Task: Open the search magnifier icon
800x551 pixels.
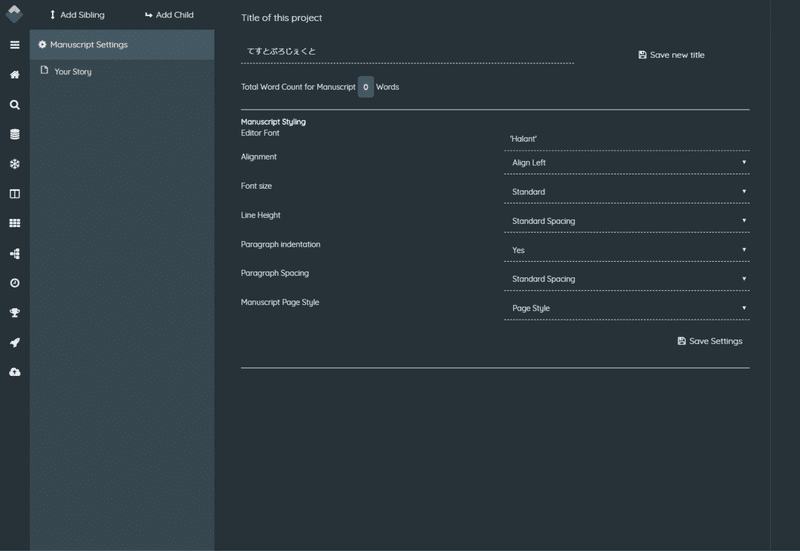Action: click(x=14, y=105)
